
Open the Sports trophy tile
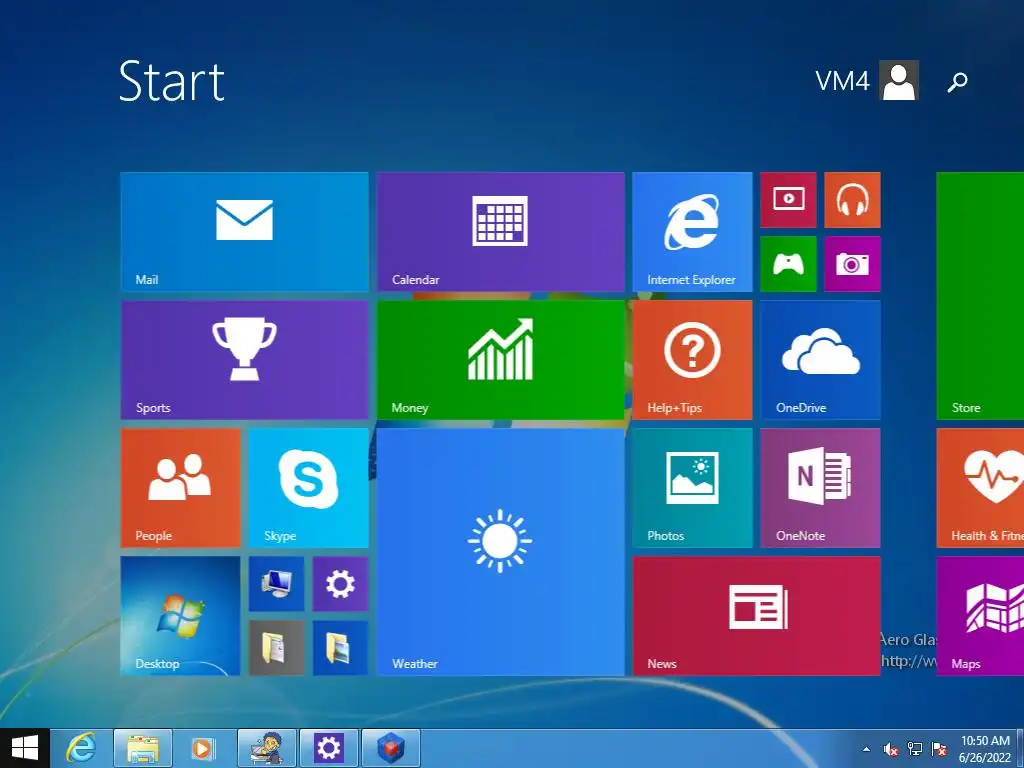(244, 359)
